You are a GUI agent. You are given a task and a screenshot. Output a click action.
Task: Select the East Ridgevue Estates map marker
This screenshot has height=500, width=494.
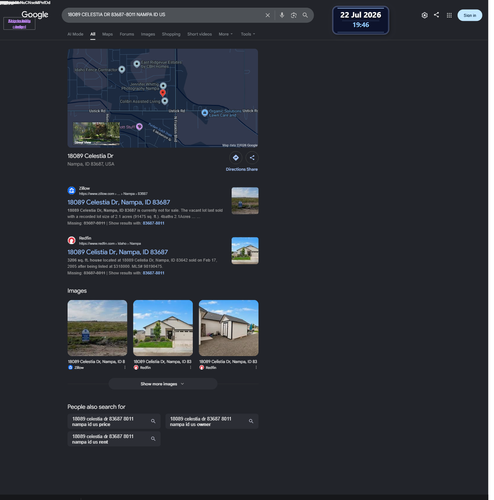point(138,64)
